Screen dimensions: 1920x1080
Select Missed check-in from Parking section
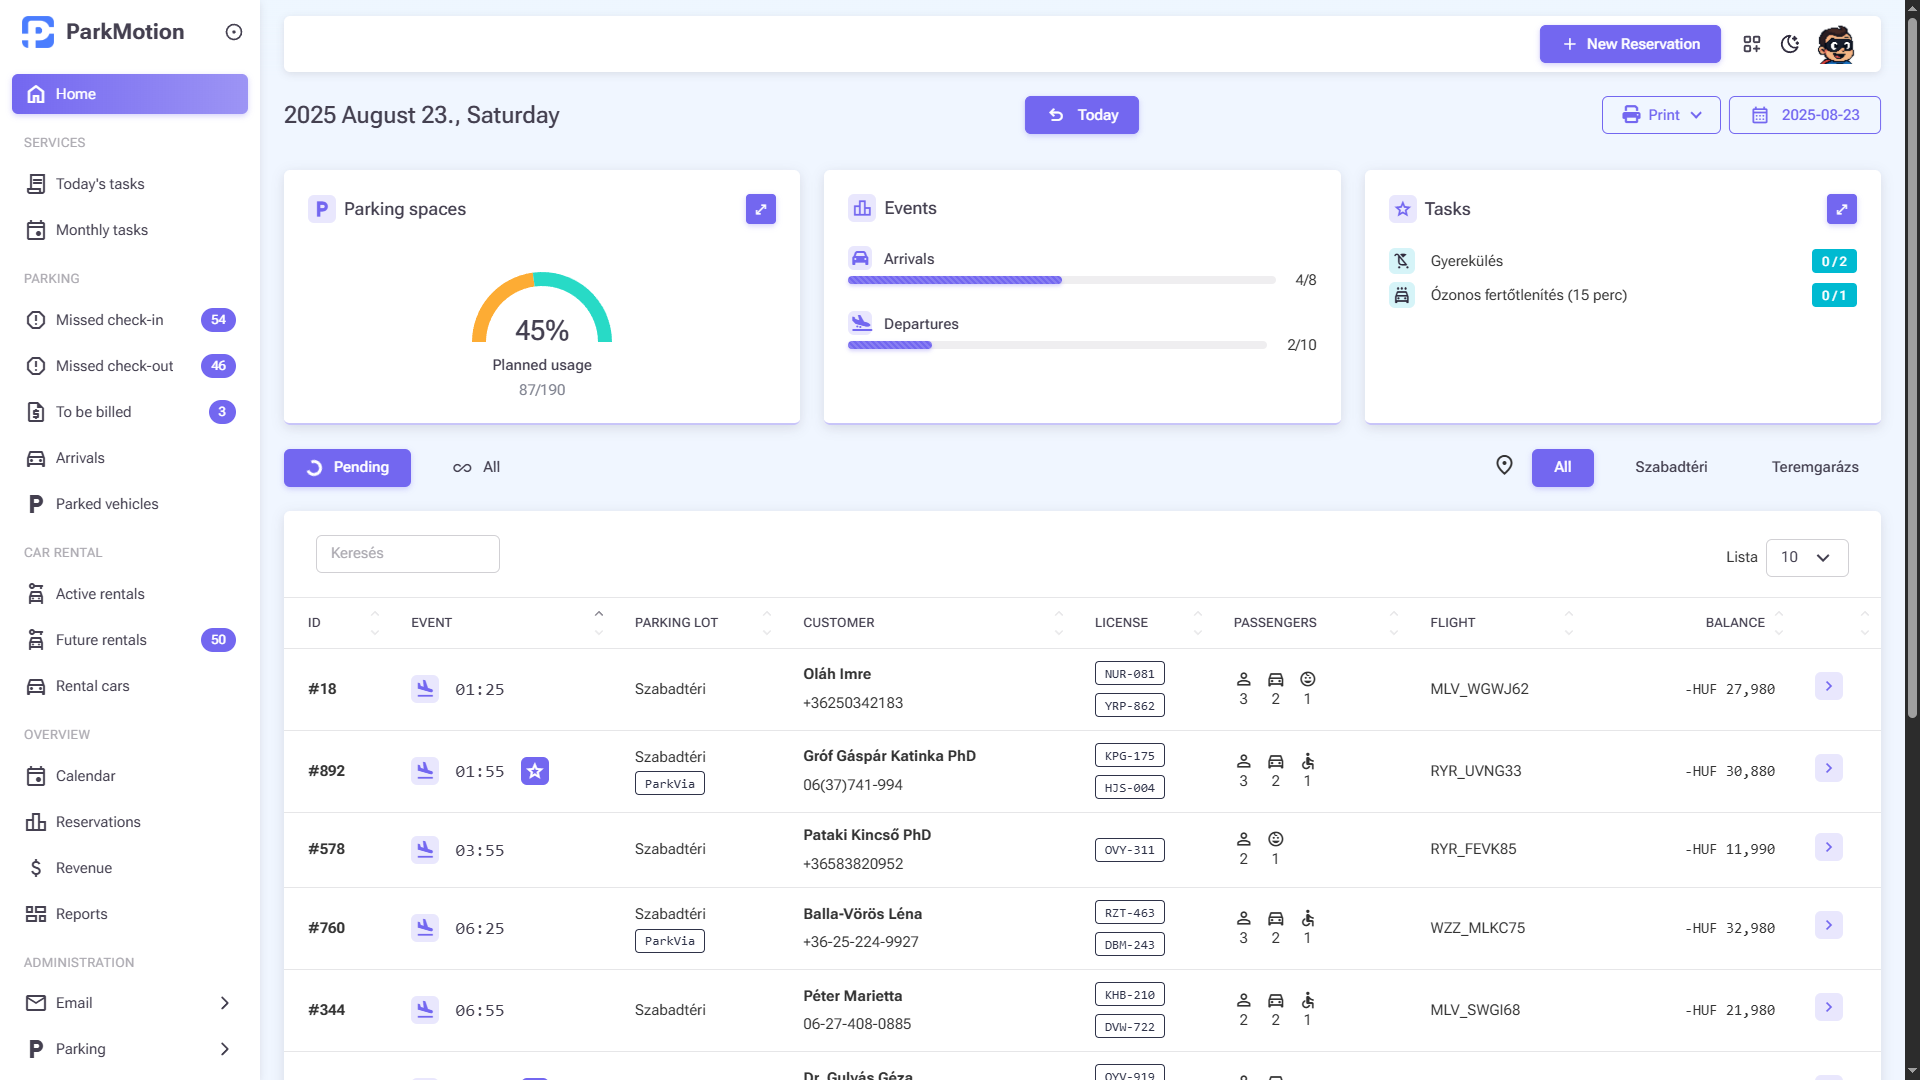109,320
